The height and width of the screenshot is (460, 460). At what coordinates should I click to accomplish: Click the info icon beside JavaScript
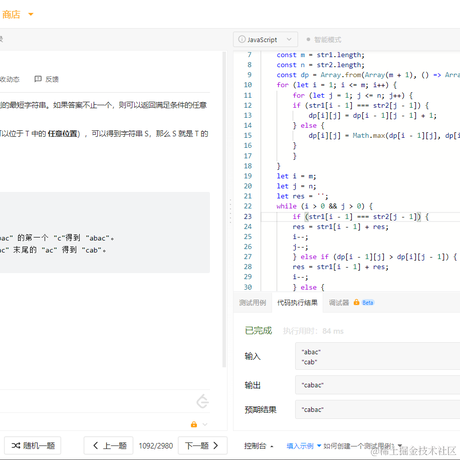point(242,39)
